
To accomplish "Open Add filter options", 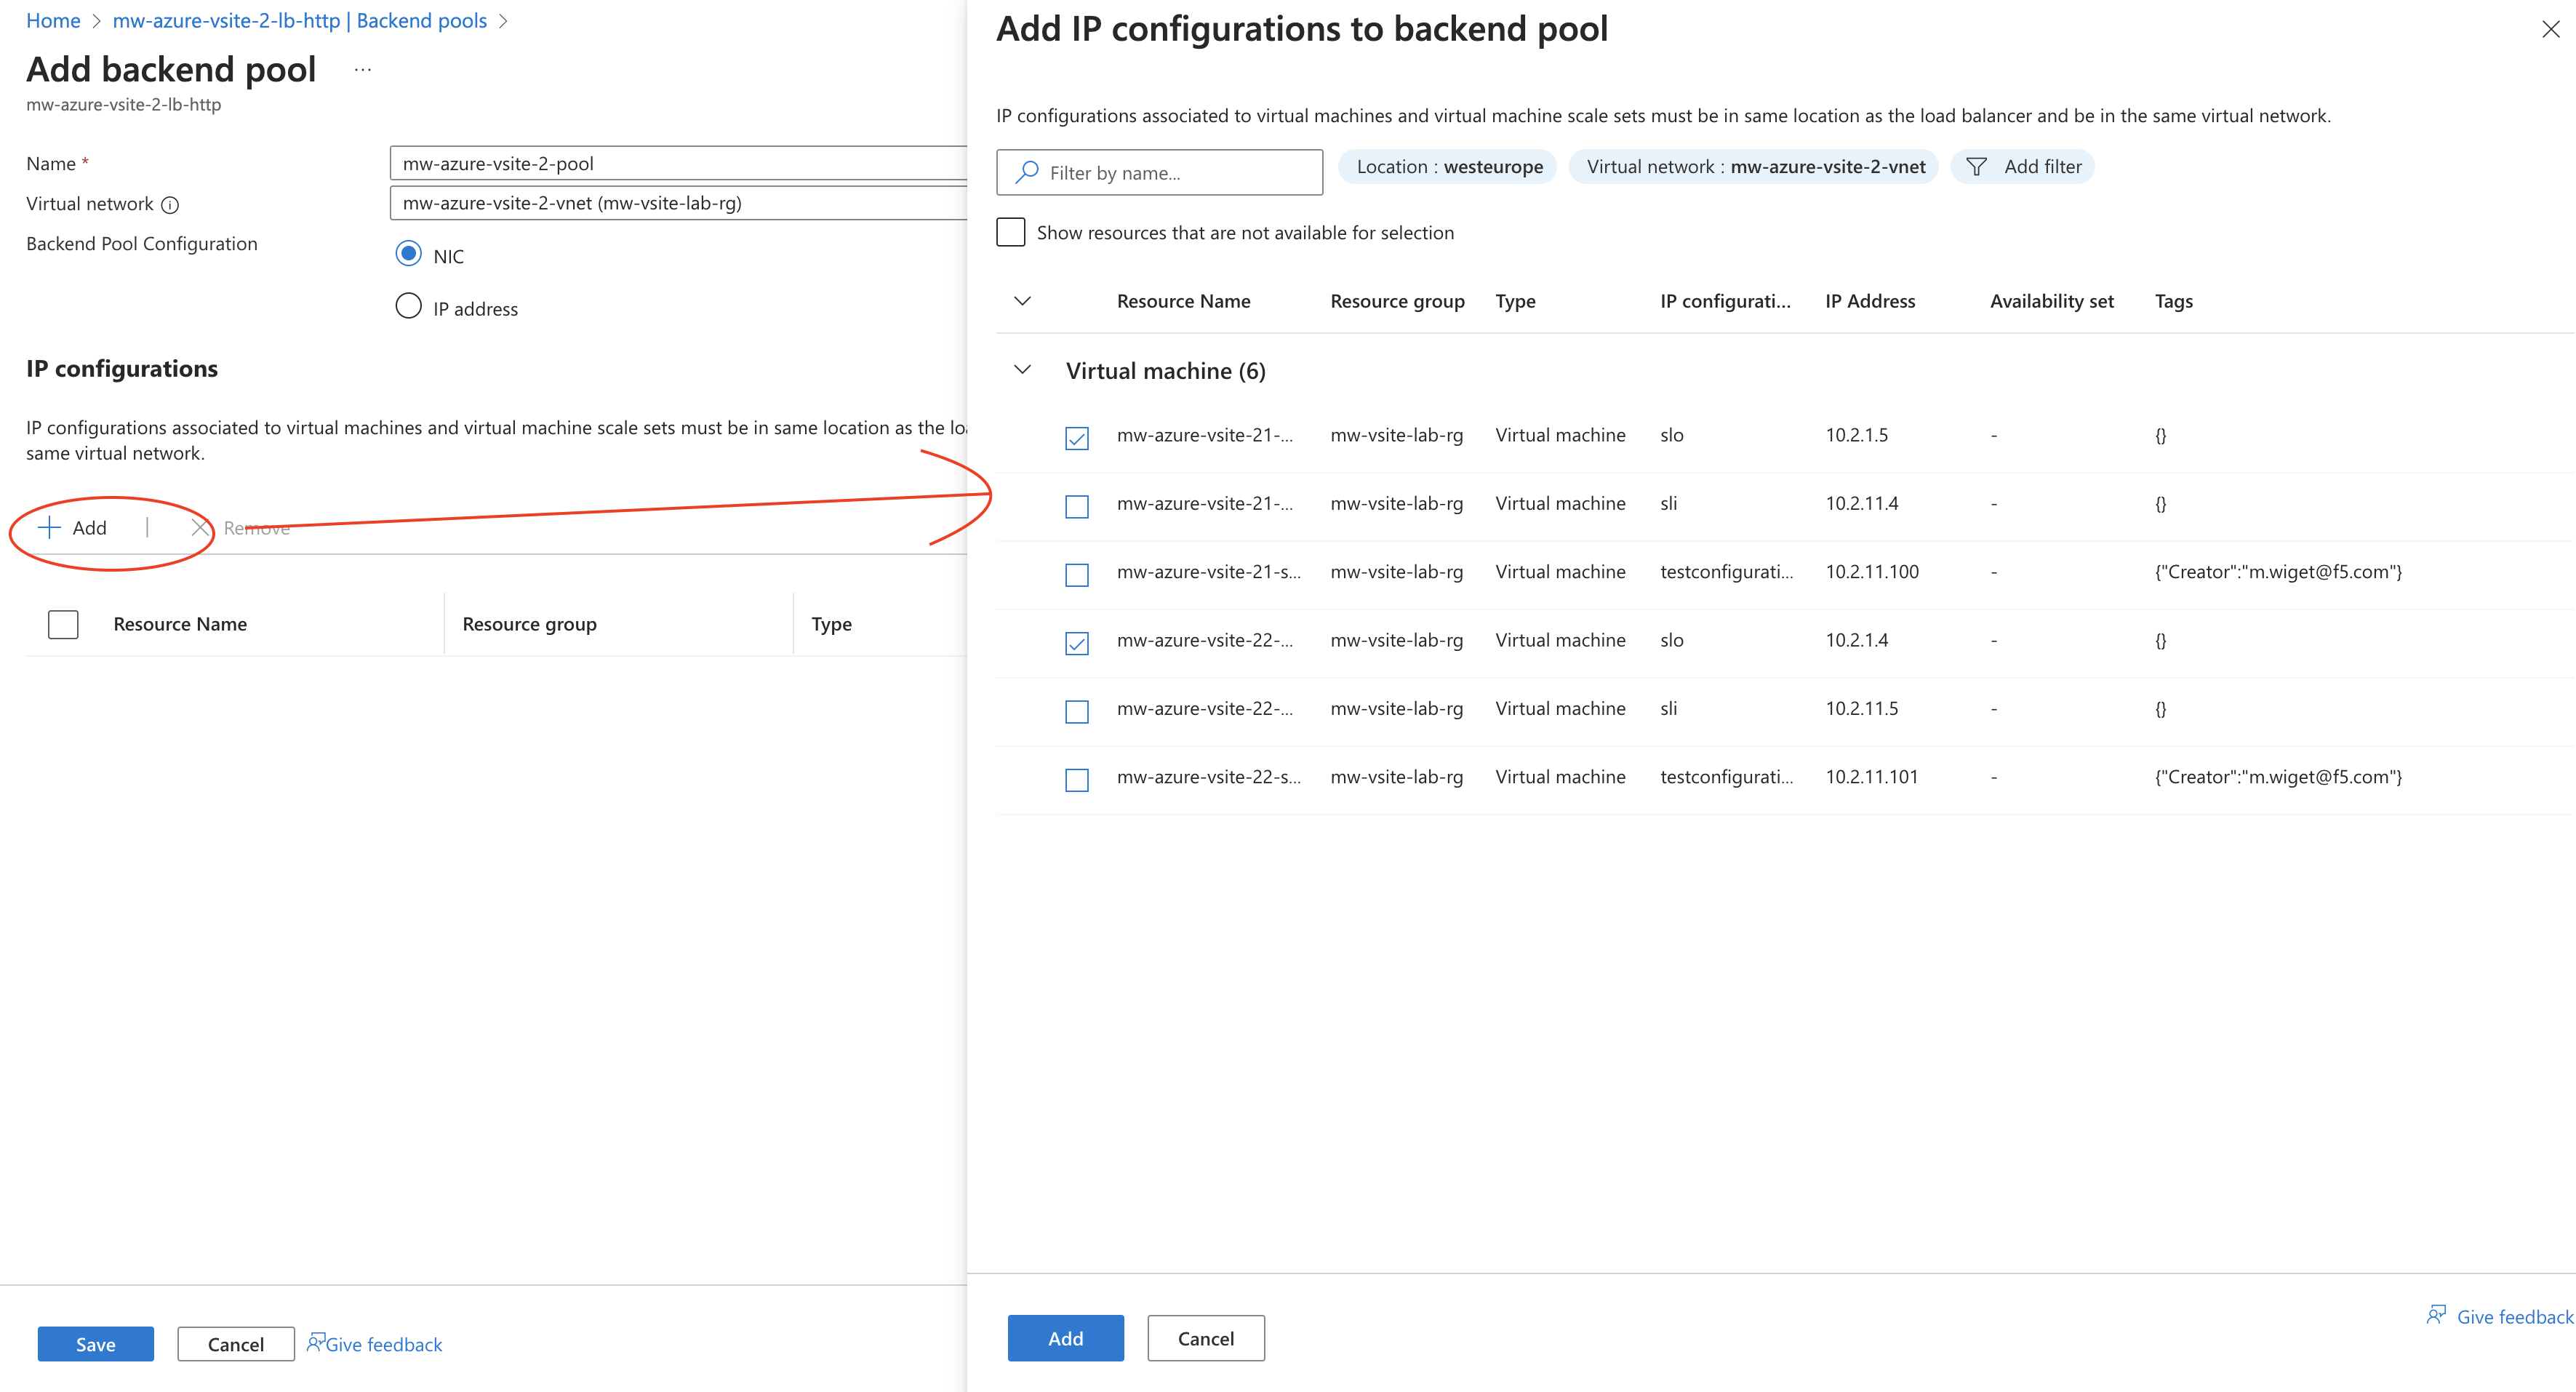I will click(x=2022, y=166).
